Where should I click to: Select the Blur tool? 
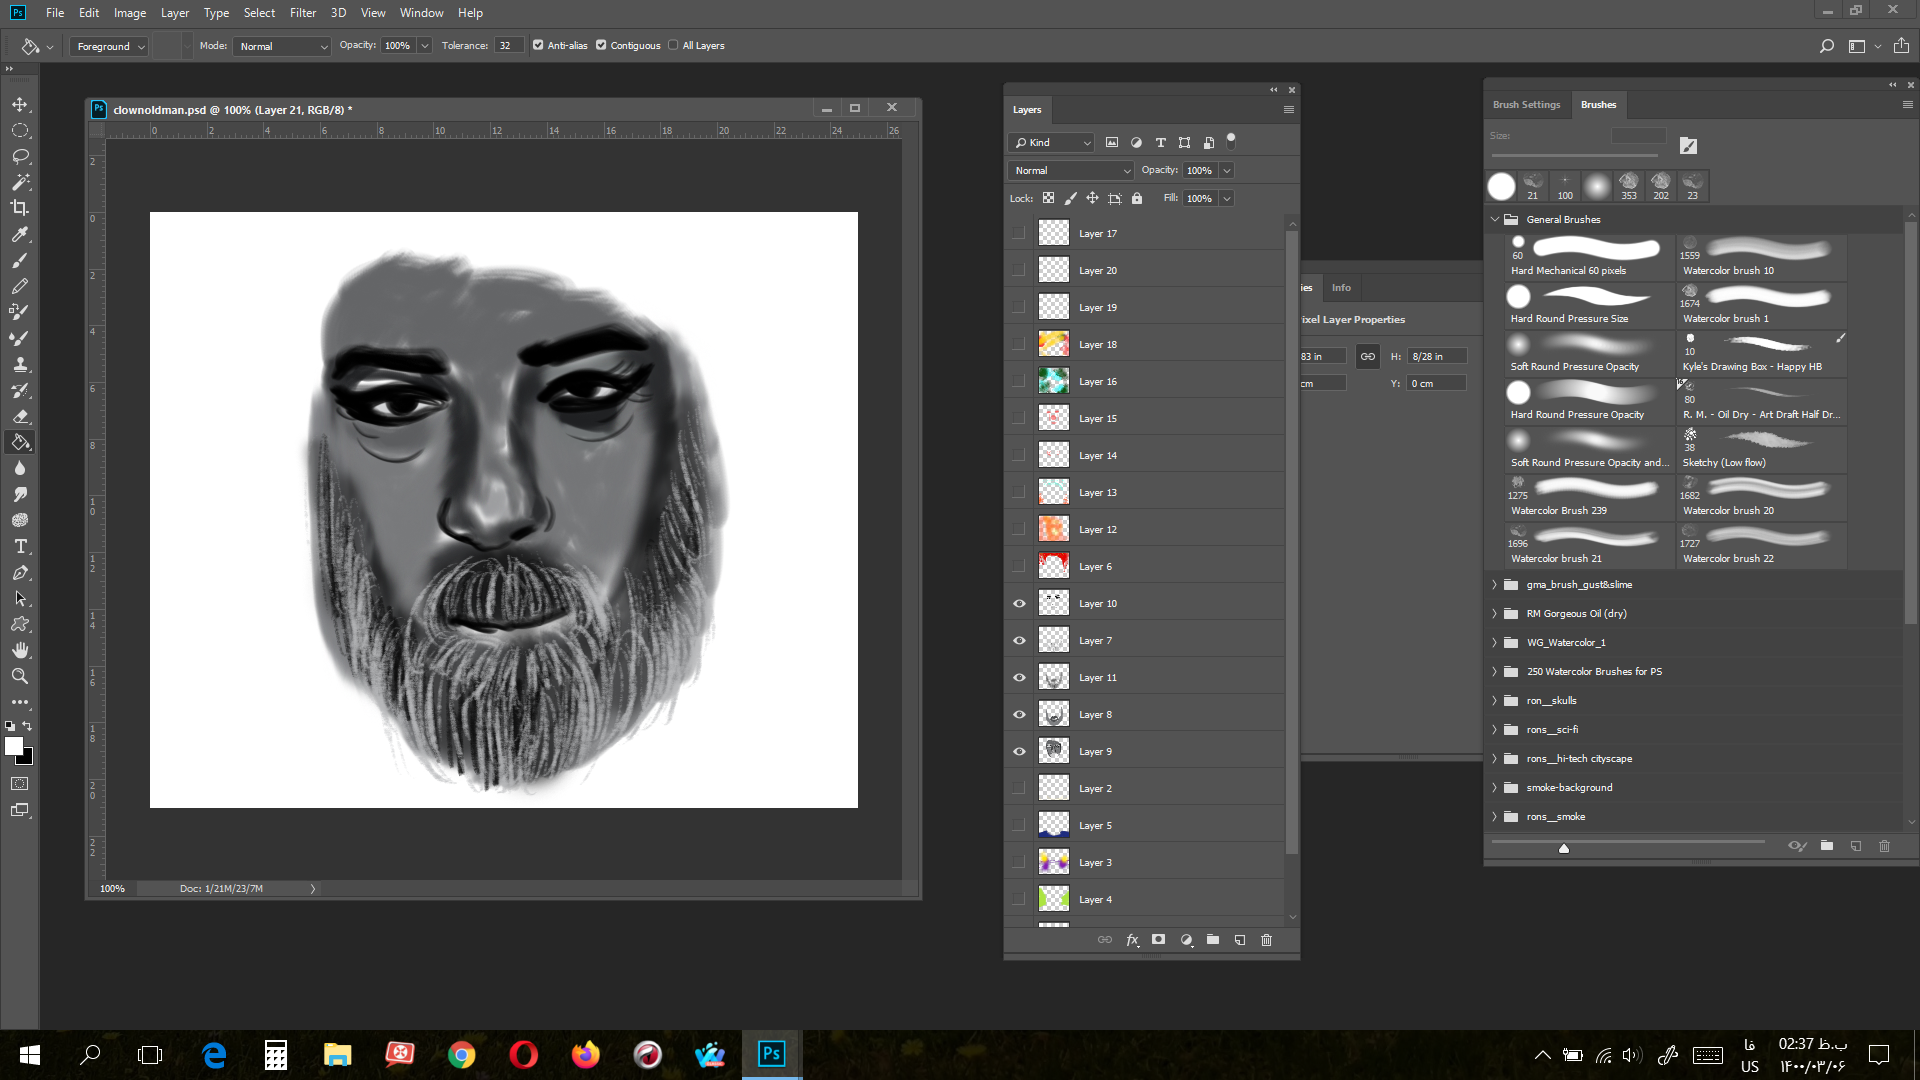coord(20,468)
